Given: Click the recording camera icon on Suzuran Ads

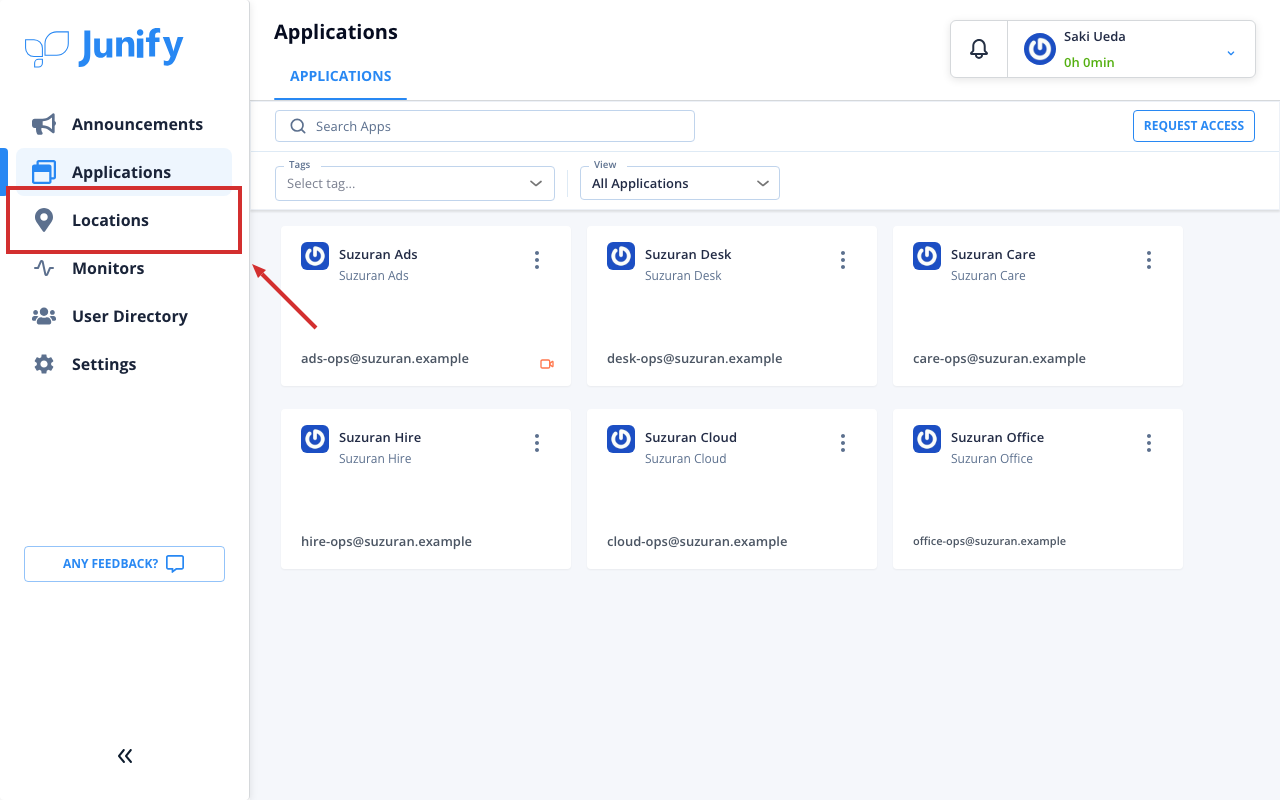Looking at the screenshot, I should 547,364.
